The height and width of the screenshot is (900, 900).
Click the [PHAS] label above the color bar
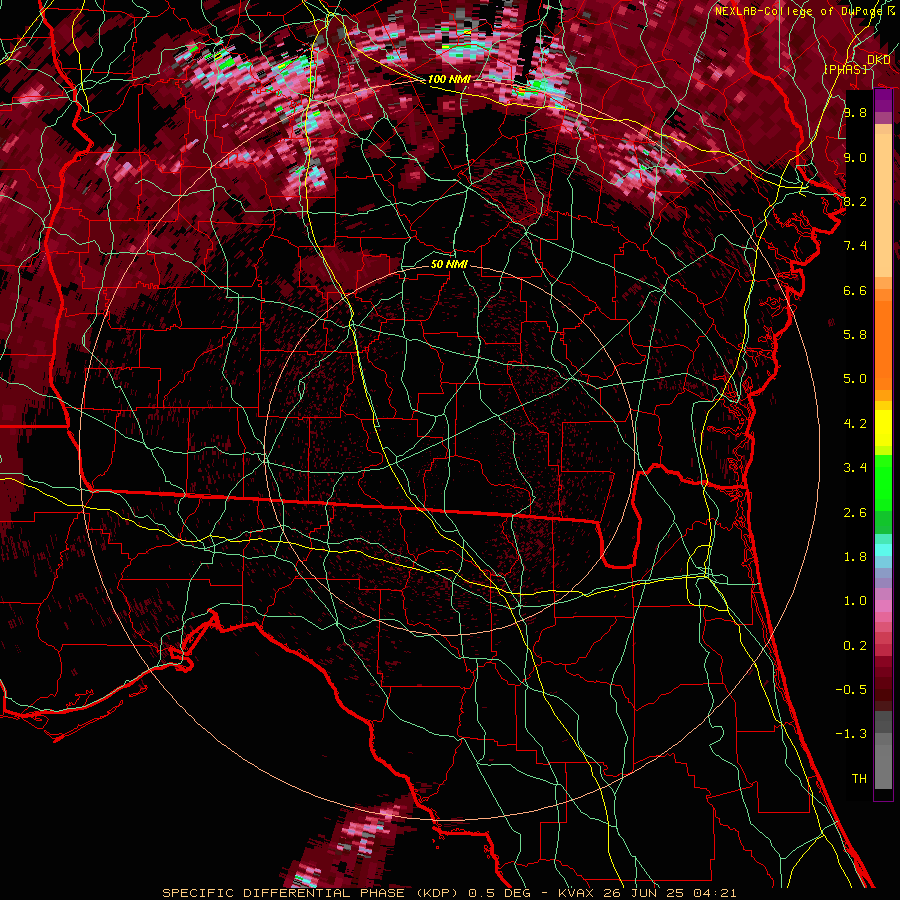coord(845,69)
